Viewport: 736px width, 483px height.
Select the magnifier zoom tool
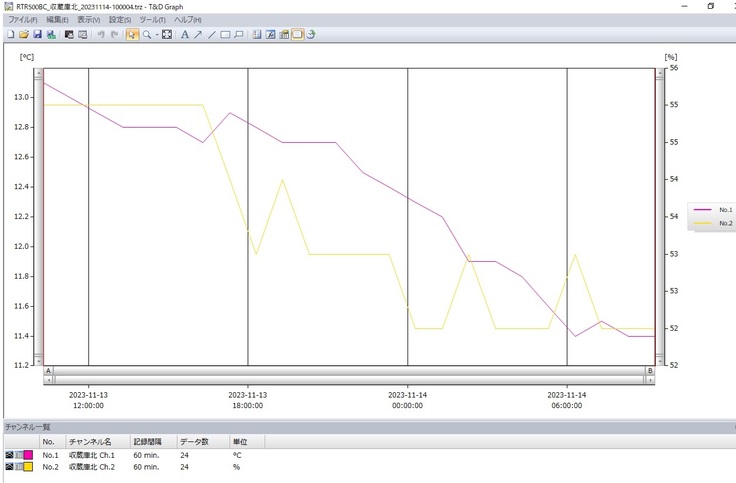(146, 34)
